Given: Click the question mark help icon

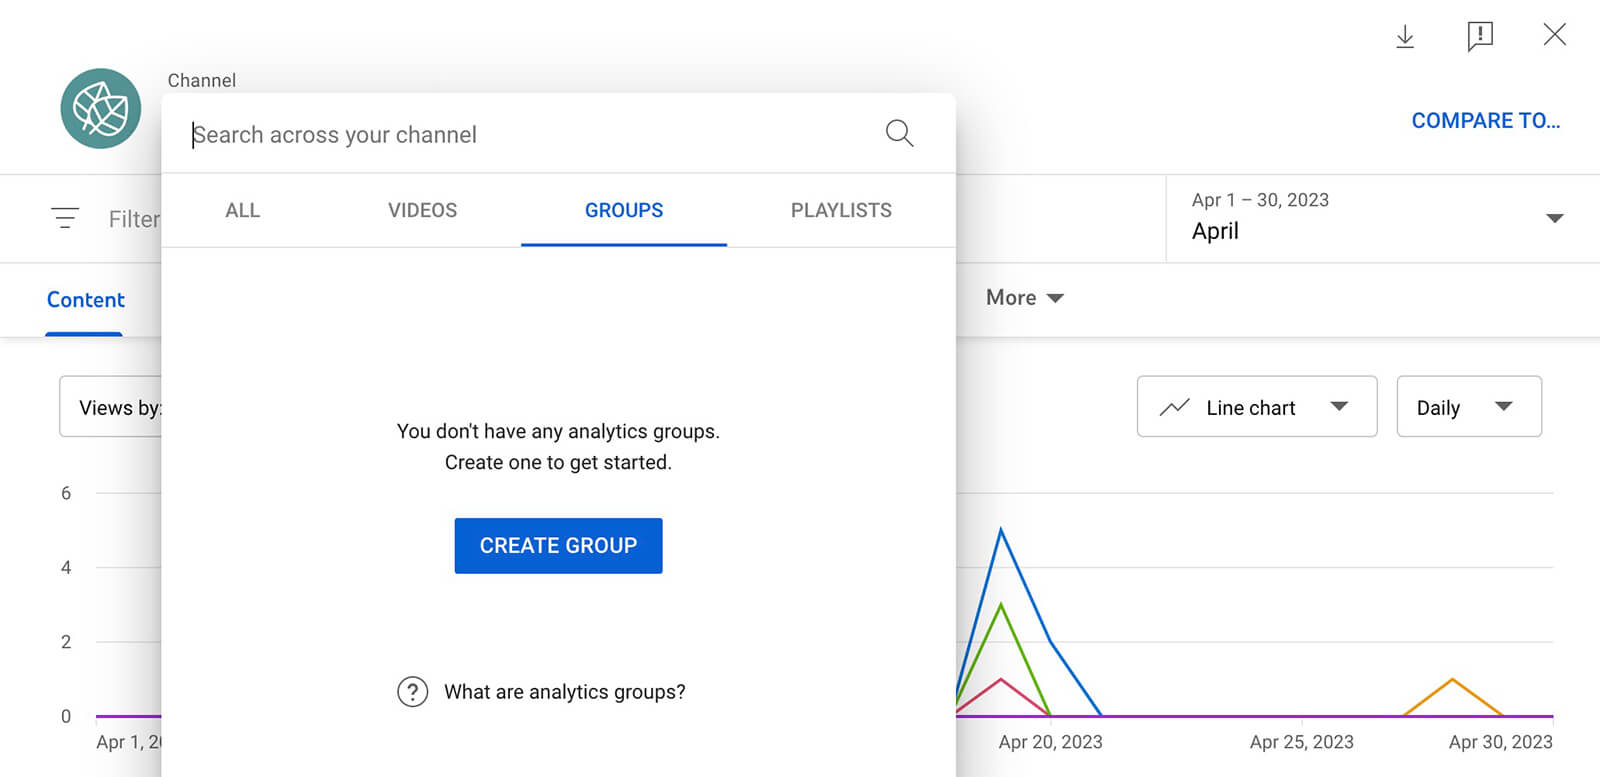Looking at the screenshot, I should (x=412, y=692).
